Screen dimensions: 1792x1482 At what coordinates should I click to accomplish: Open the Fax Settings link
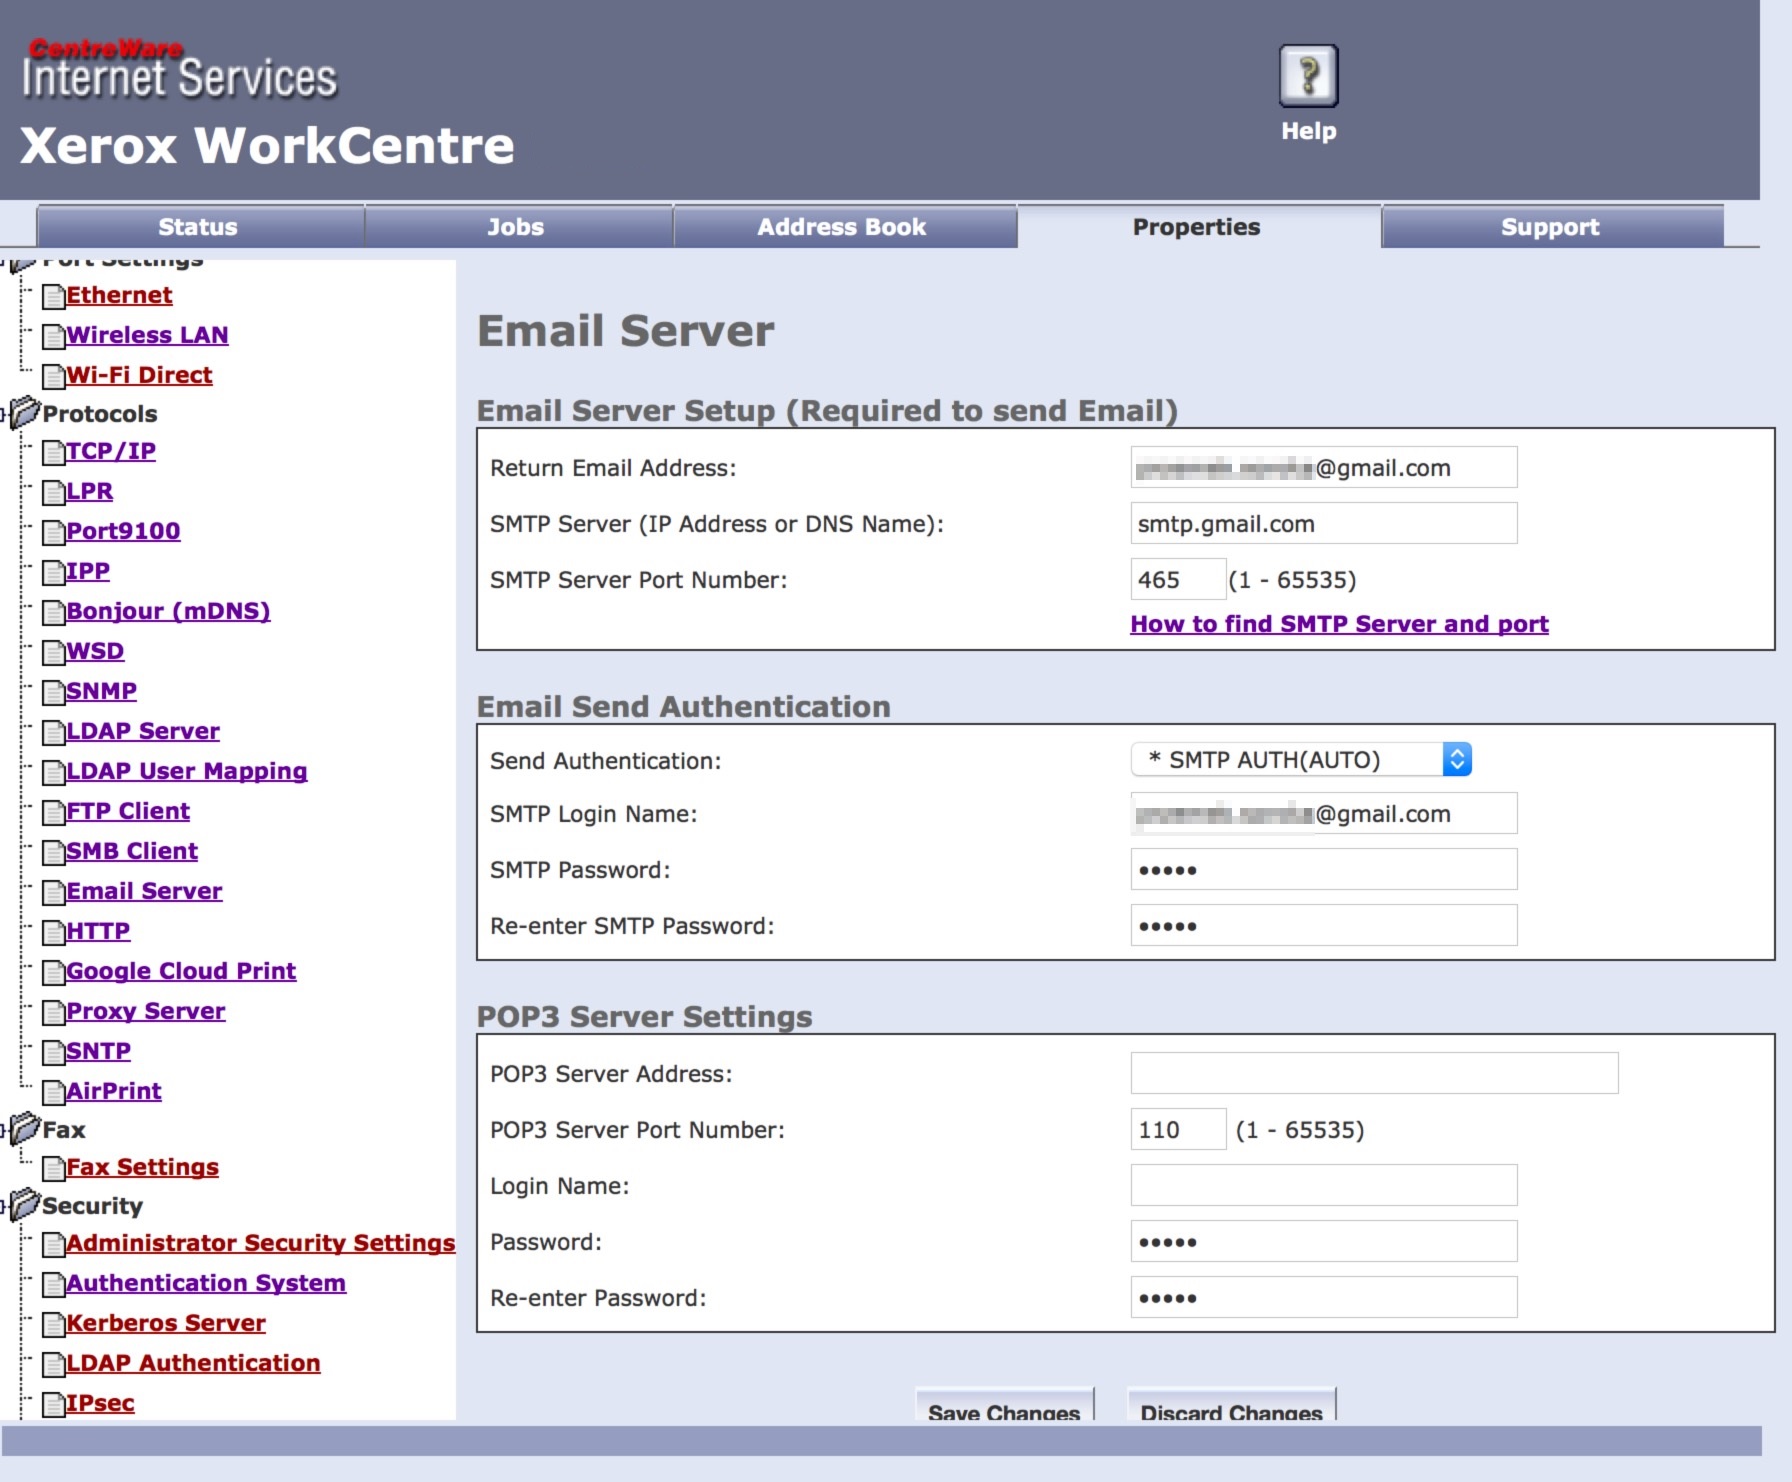pos(142,1167)
